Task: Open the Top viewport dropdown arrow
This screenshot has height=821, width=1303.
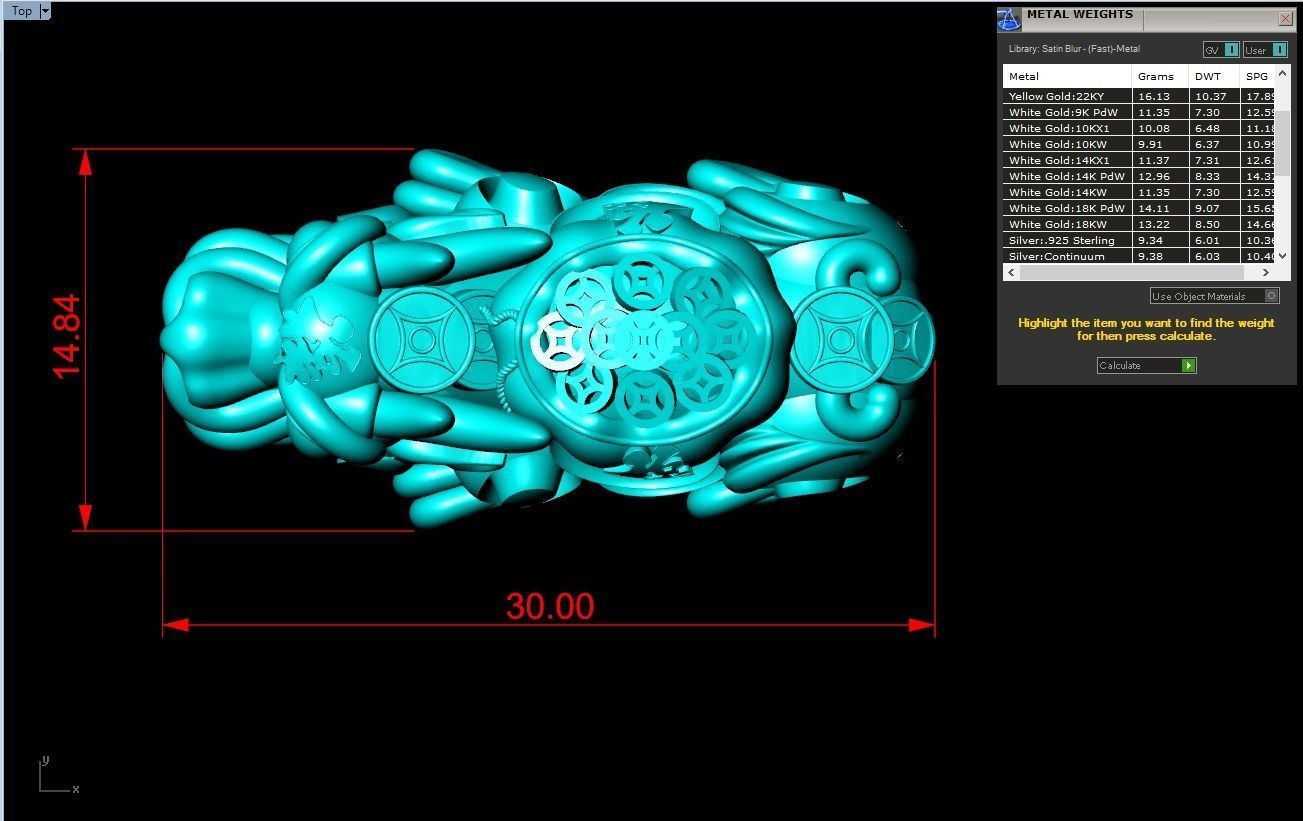Action: coord(45,11)
